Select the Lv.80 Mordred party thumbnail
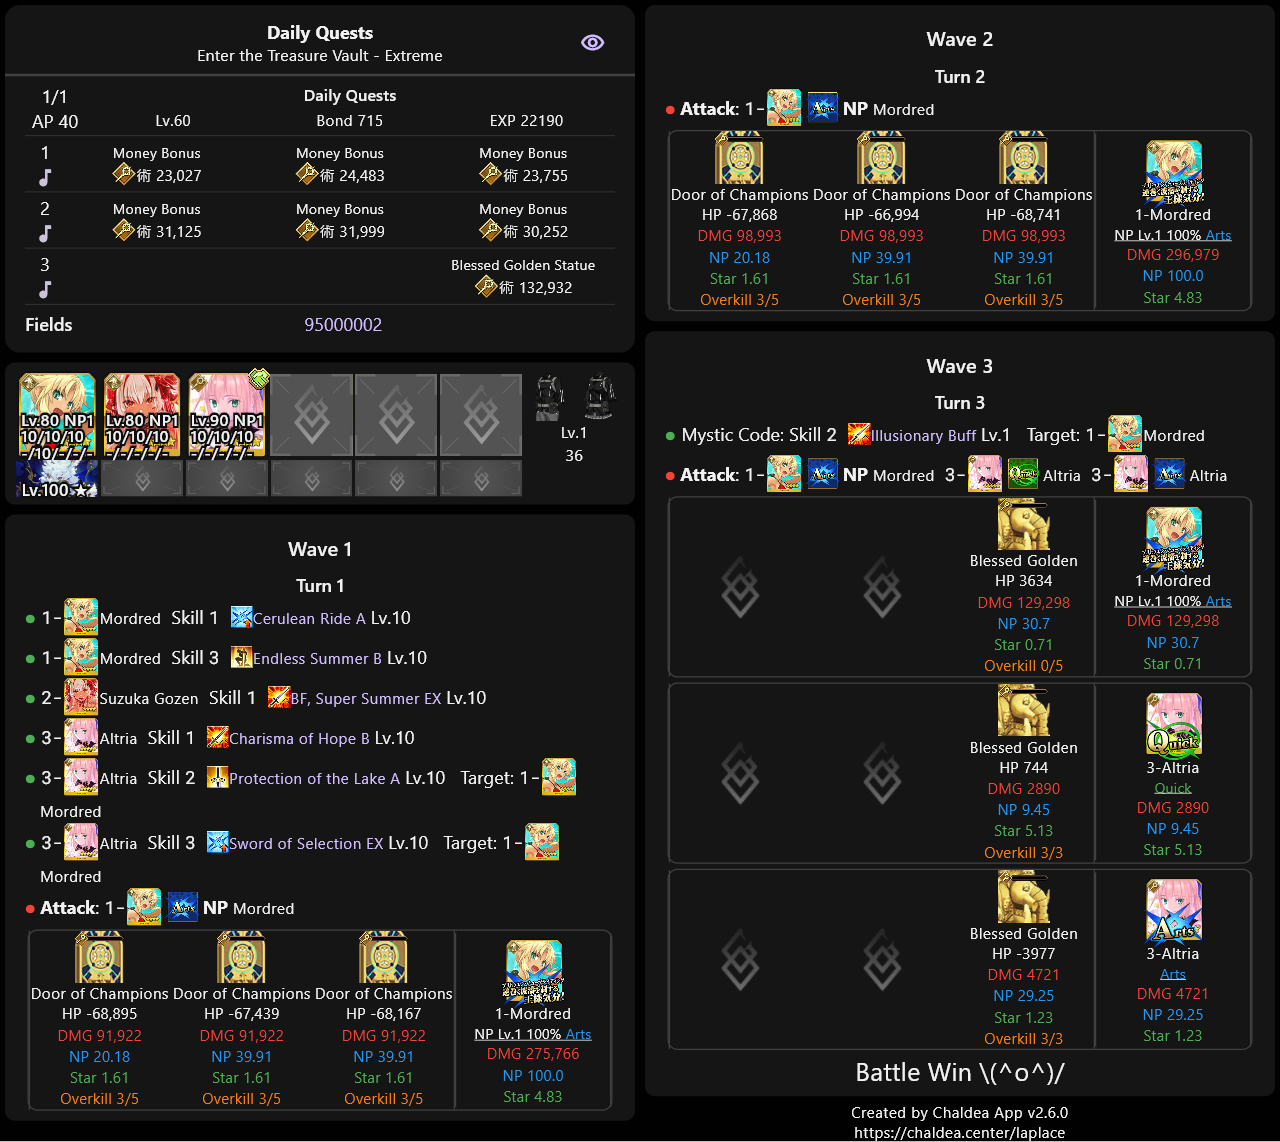 point(57,415)
